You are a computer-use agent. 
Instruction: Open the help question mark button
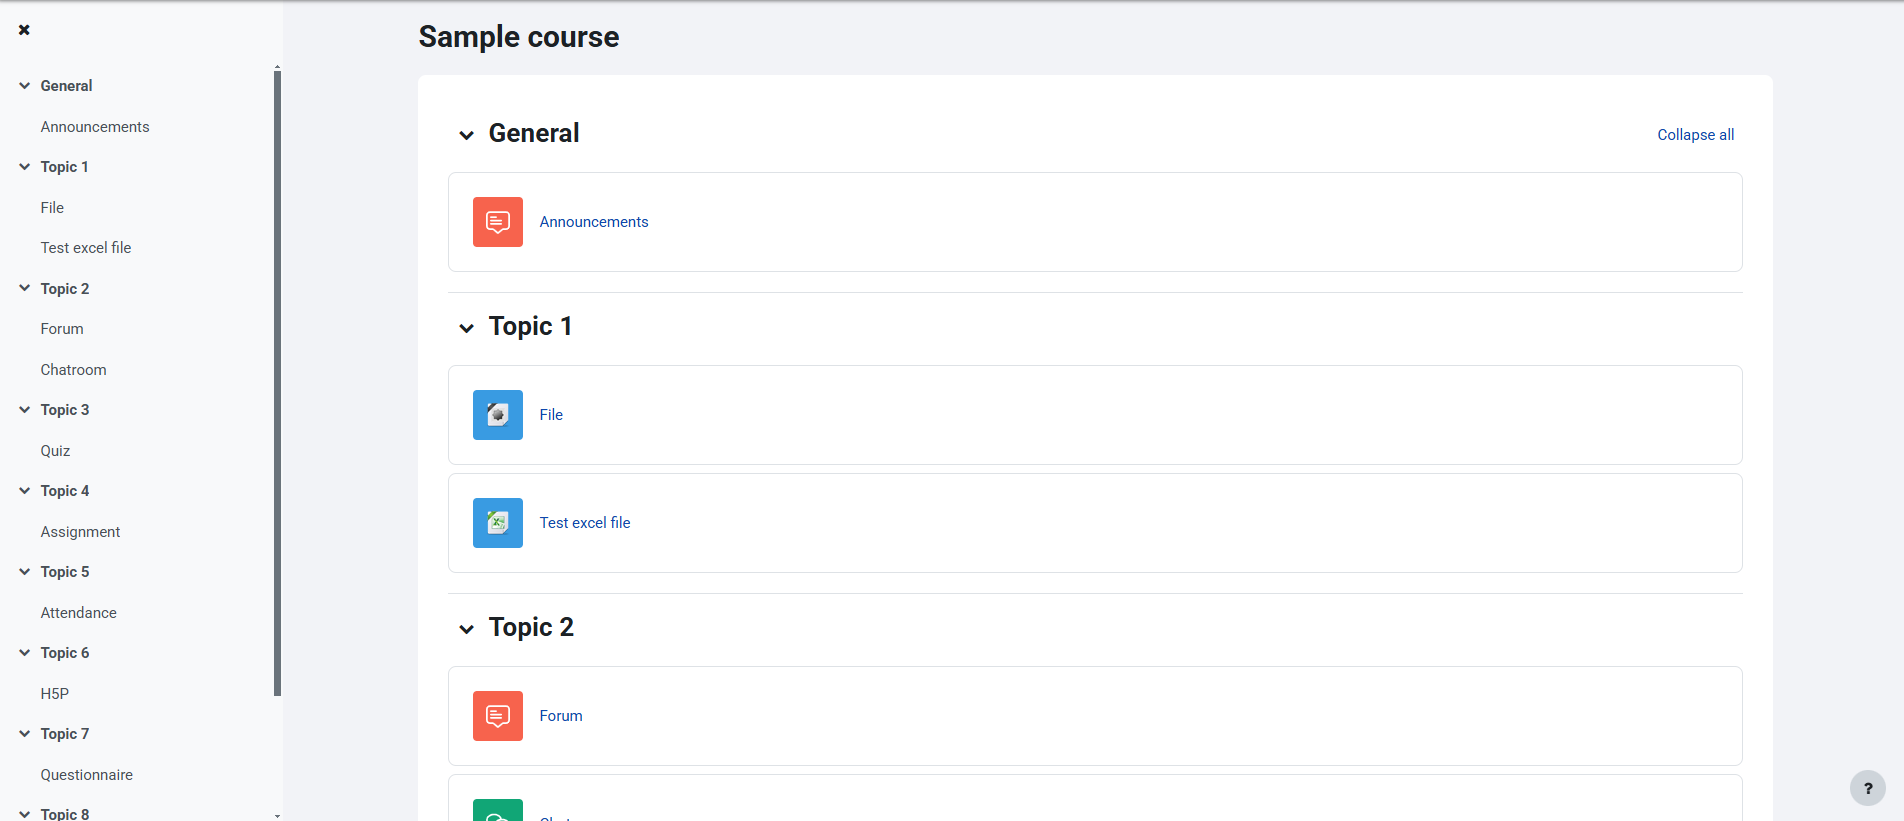tap(1867, 788)
